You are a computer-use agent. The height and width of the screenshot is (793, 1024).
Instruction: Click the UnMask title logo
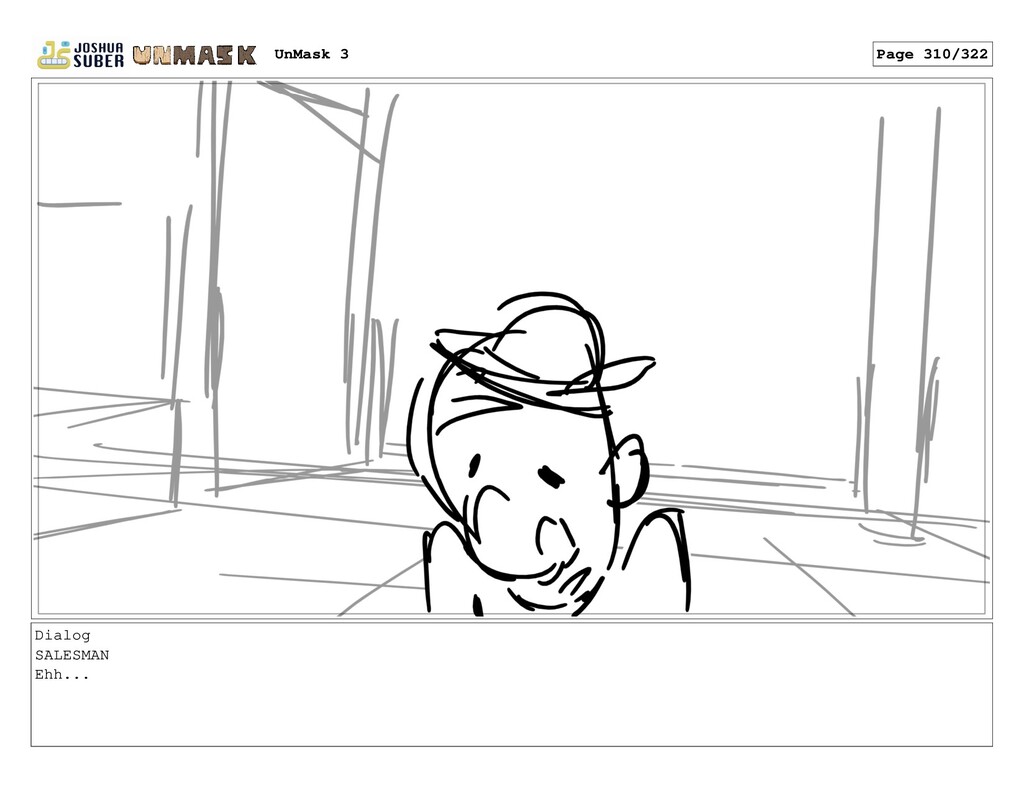195,55
